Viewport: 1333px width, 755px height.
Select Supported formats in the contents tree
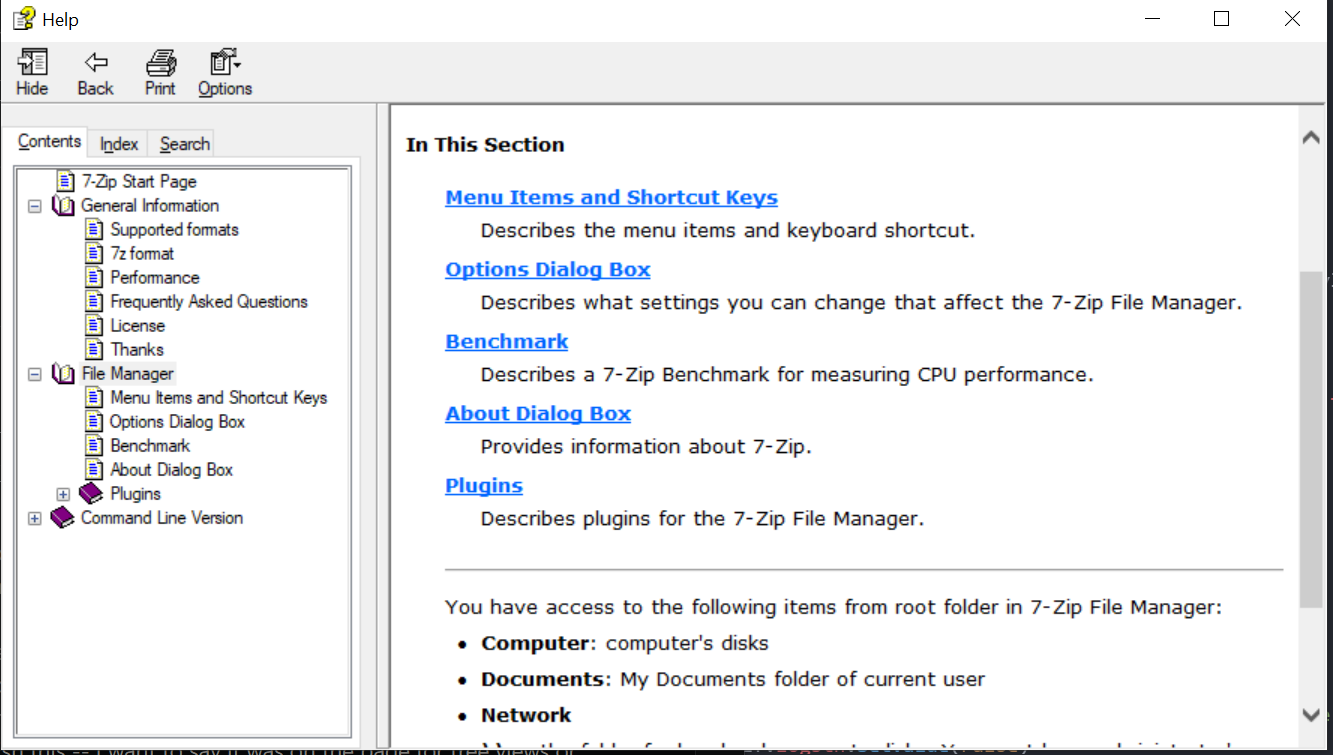click(175, 230)
